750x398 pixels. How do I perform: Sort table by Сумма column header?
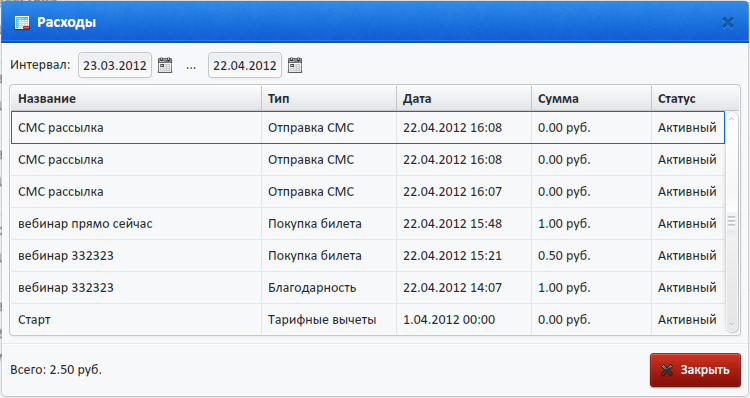click(591, 99)
